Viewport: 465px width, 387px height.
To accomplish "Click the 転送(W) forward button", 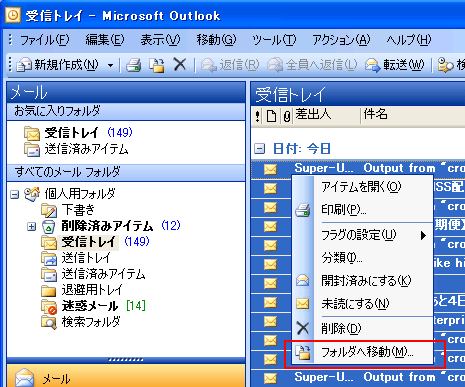I will coord(395,65).
